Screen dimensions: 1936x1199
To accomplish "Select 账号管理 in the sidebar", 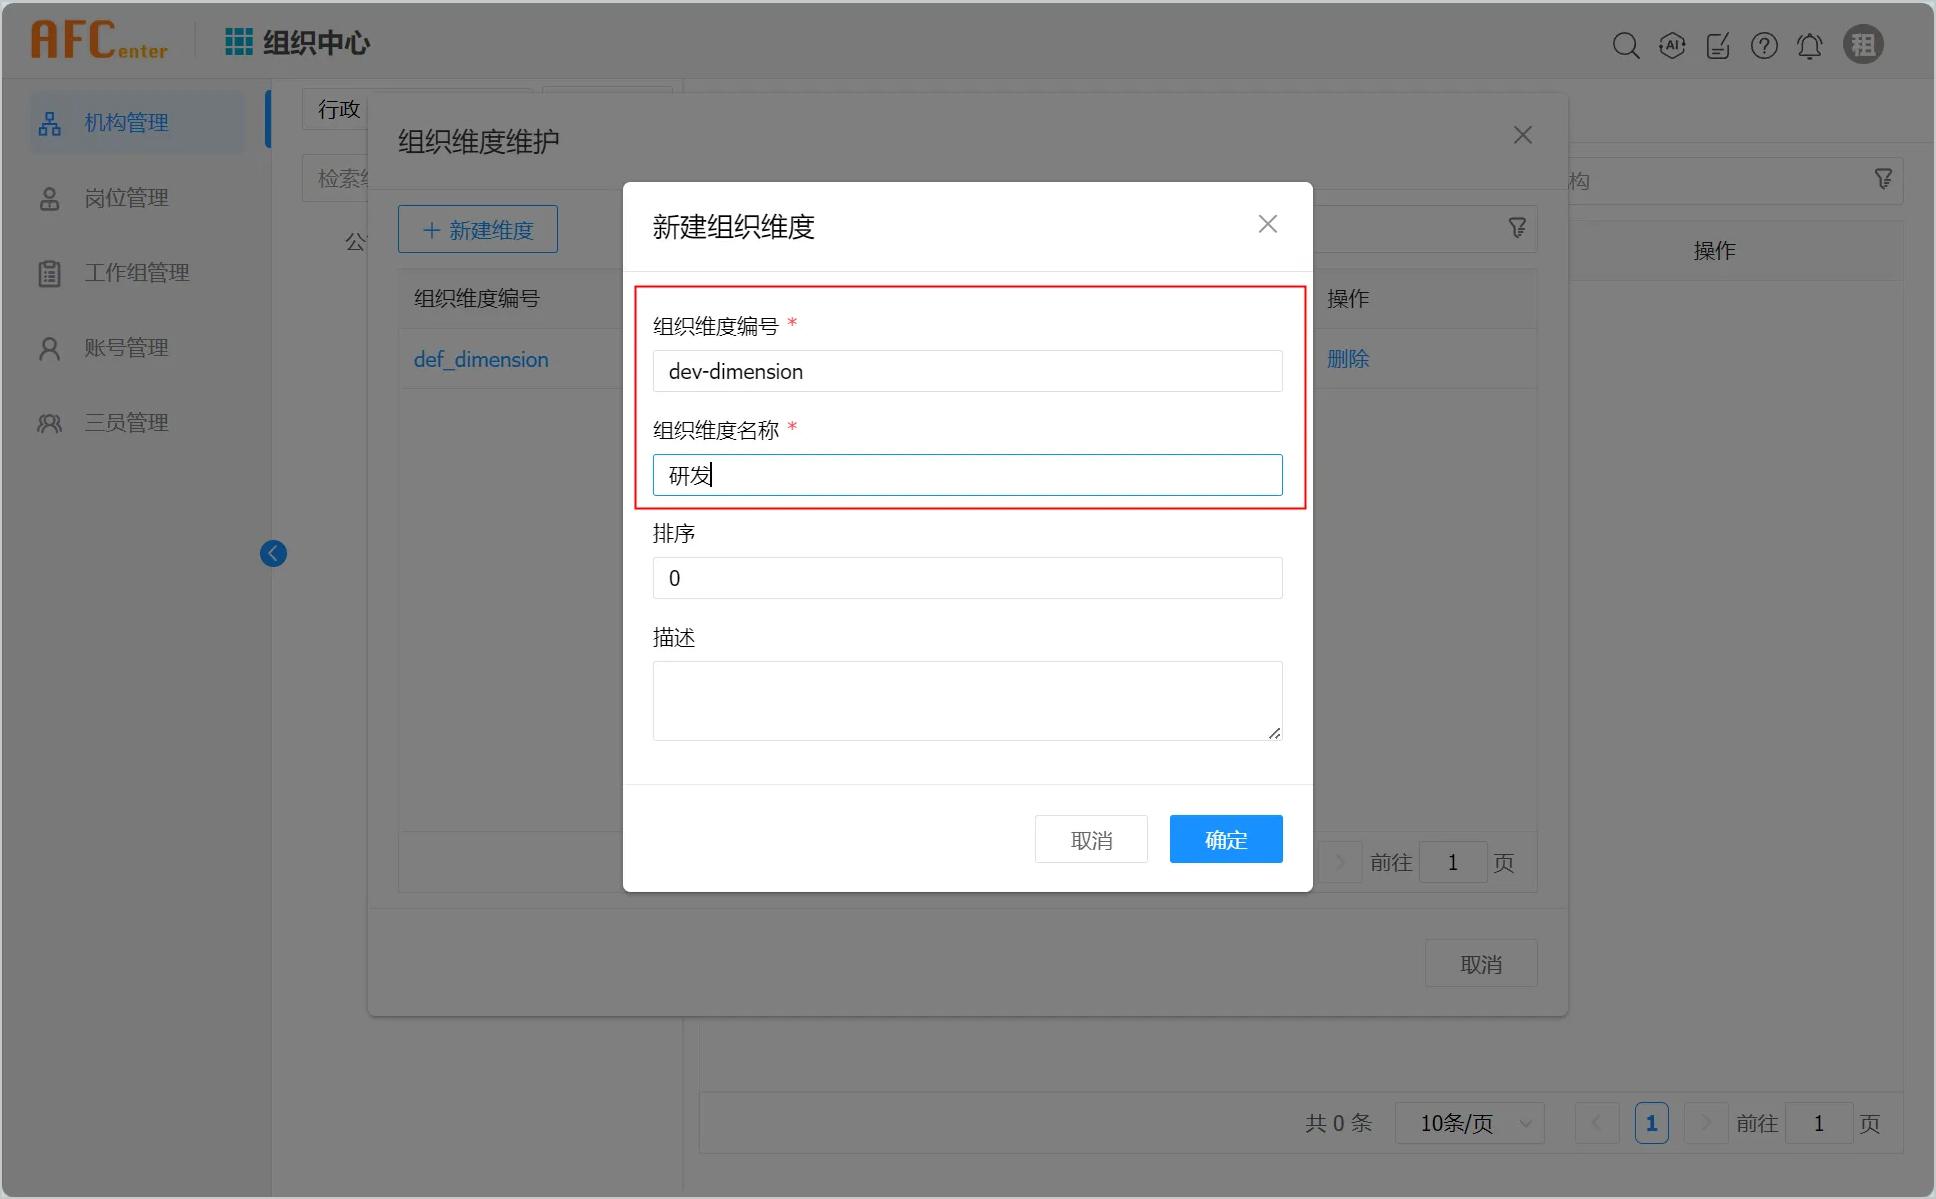I will (126, 348).
